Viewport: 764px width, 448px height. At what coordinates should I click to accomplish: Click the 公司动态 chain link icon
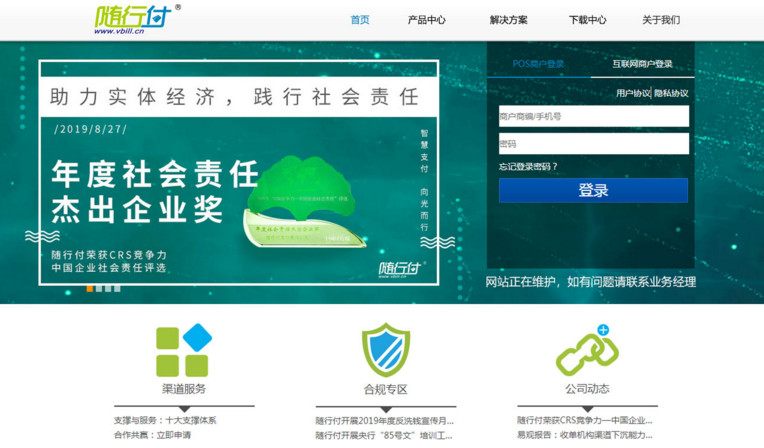pyautogui.click(x=586, y=352)
